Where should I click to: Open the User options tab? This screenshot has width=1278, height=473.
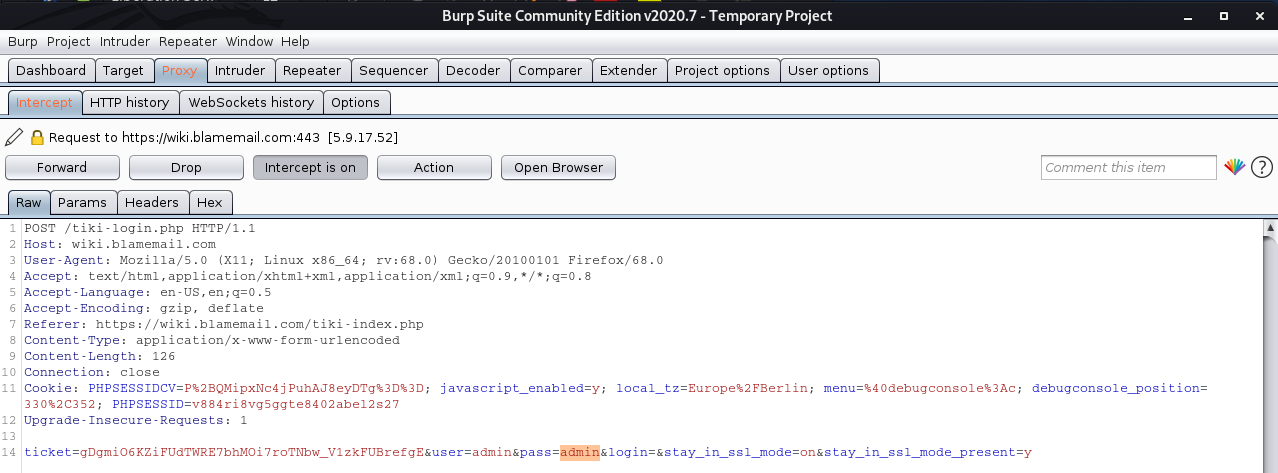828,70
